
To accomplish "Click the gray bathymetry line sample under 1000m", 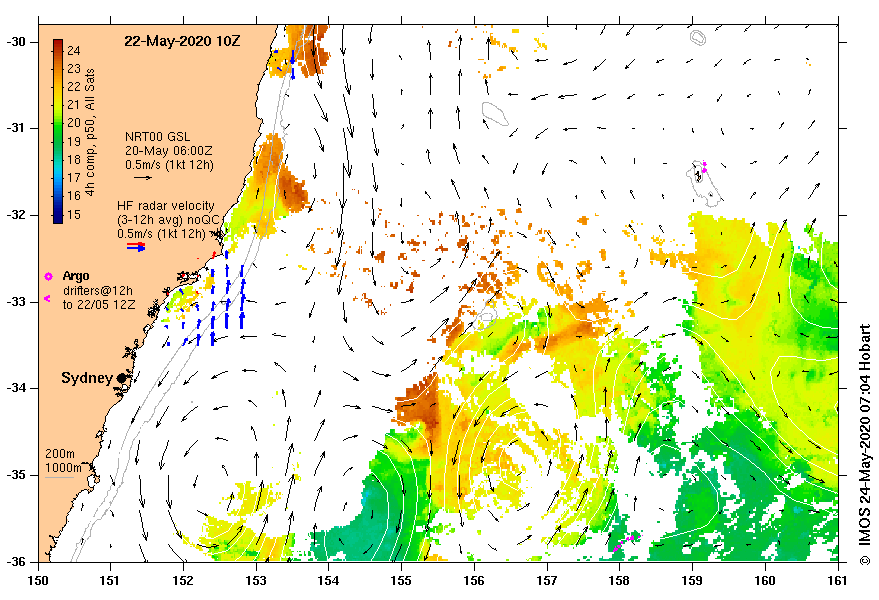I will pyautogui.click(x=59, y=478).
